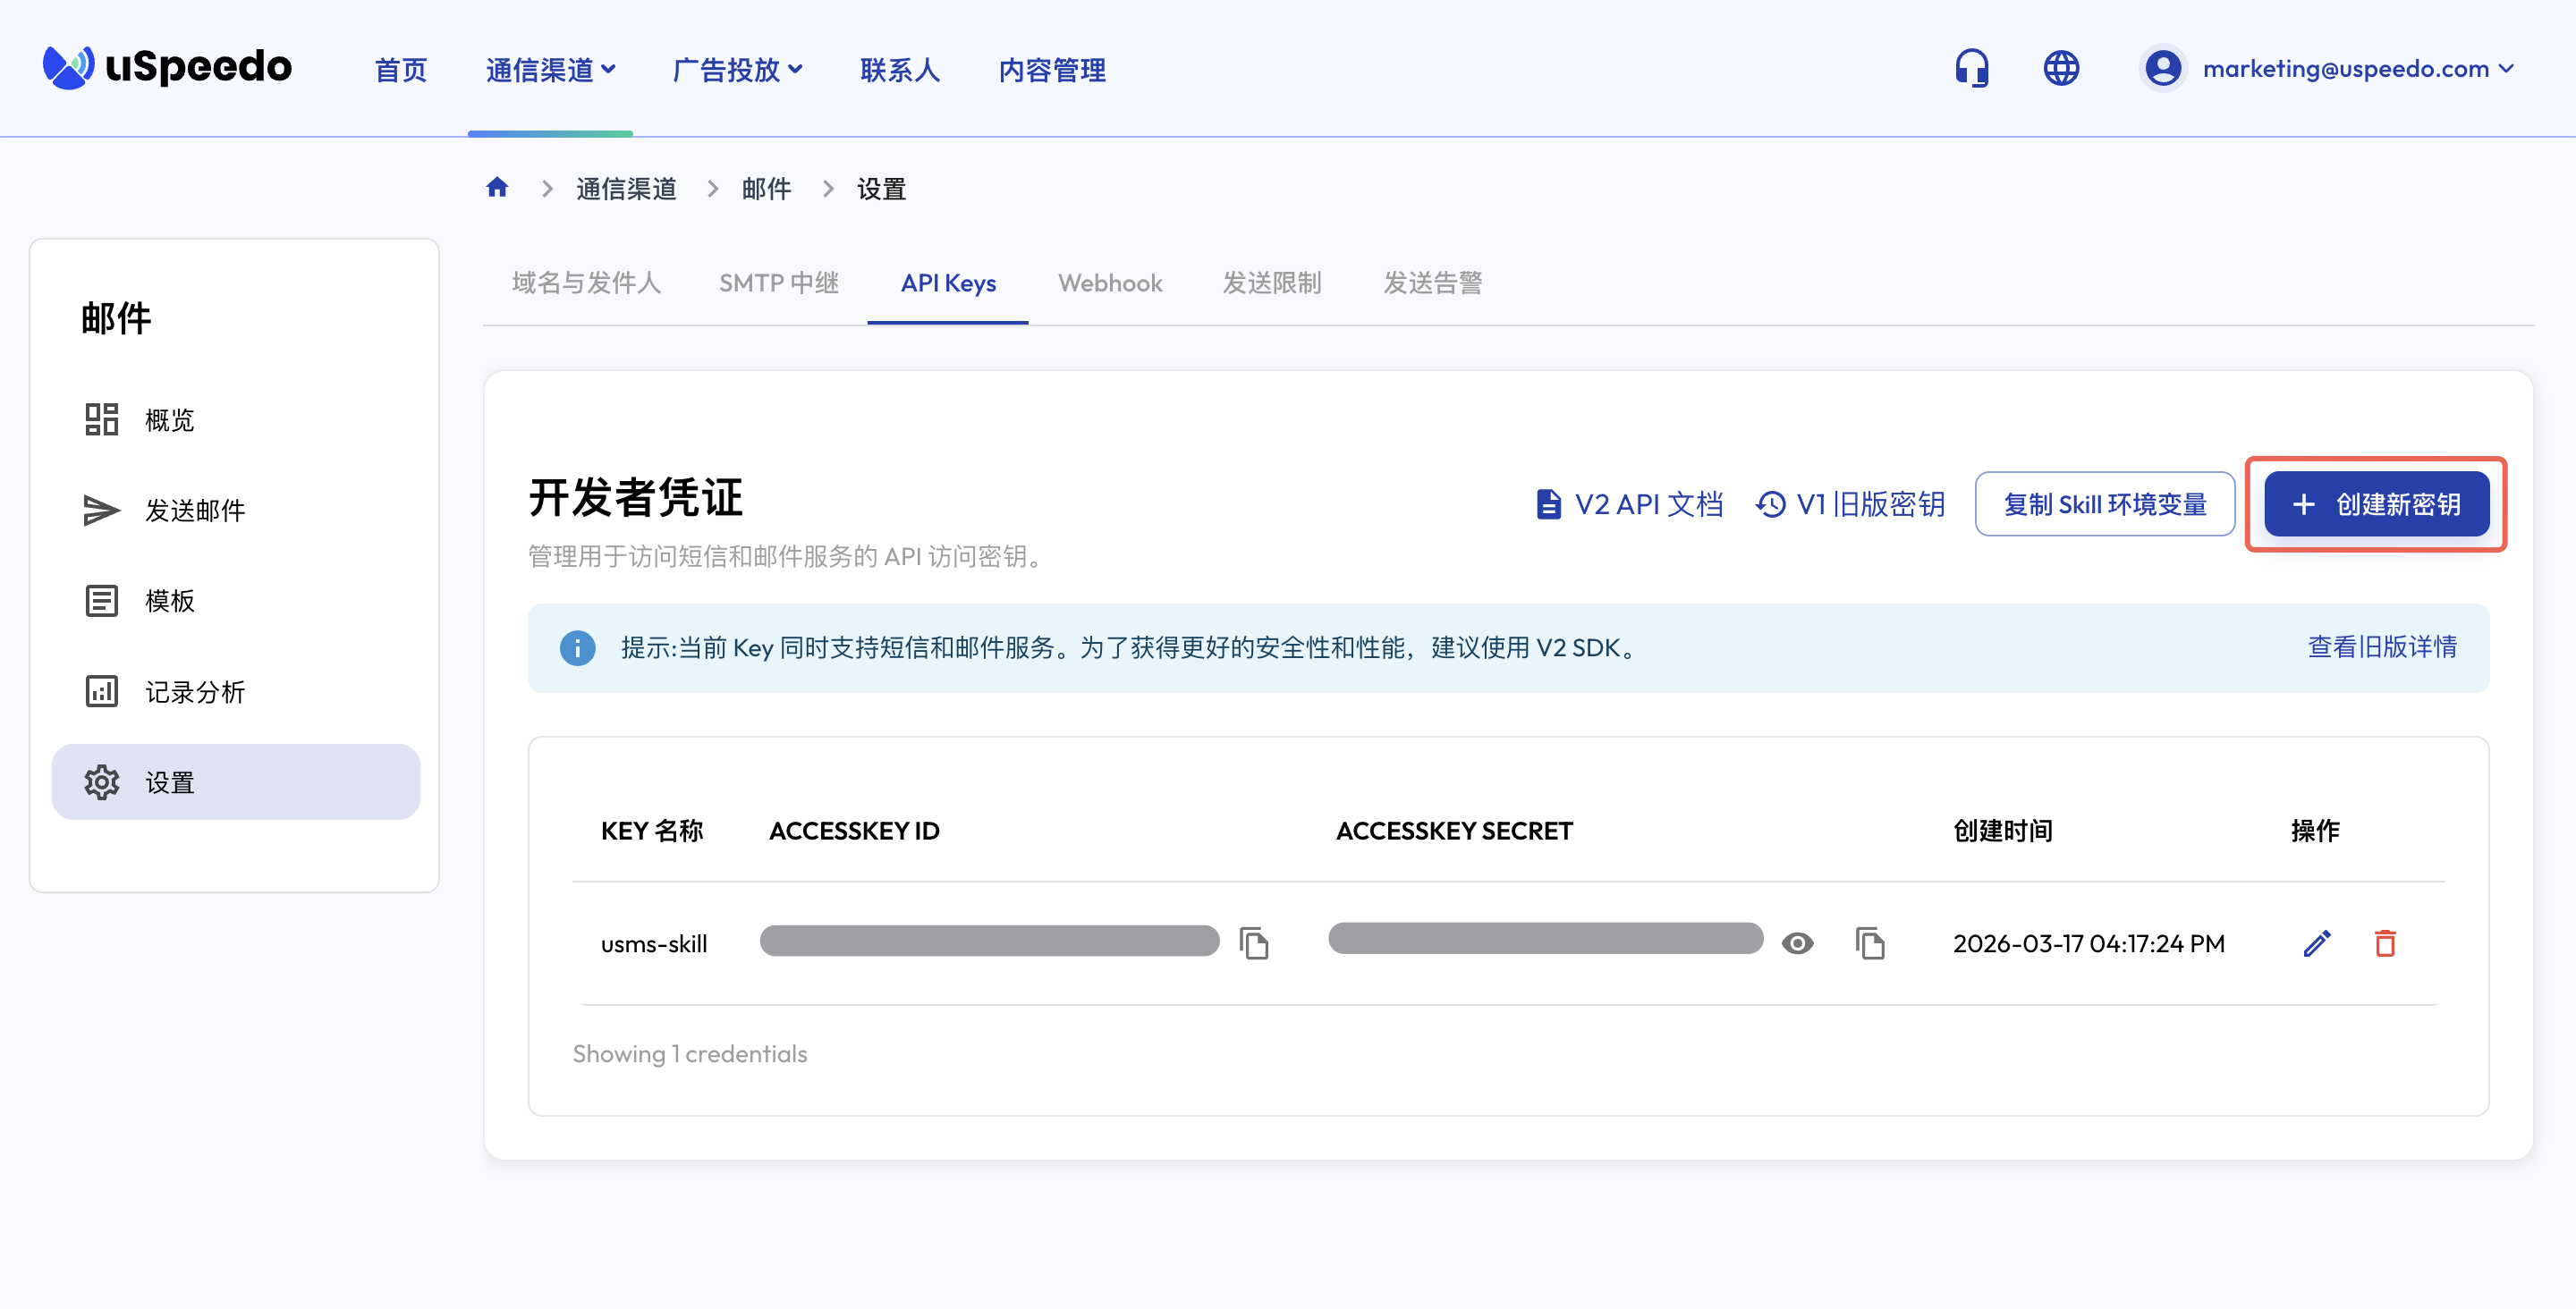This screenshot has width=2576, height=1309.
Task: Open the globe language selector
Action: tap(2060, 69)
